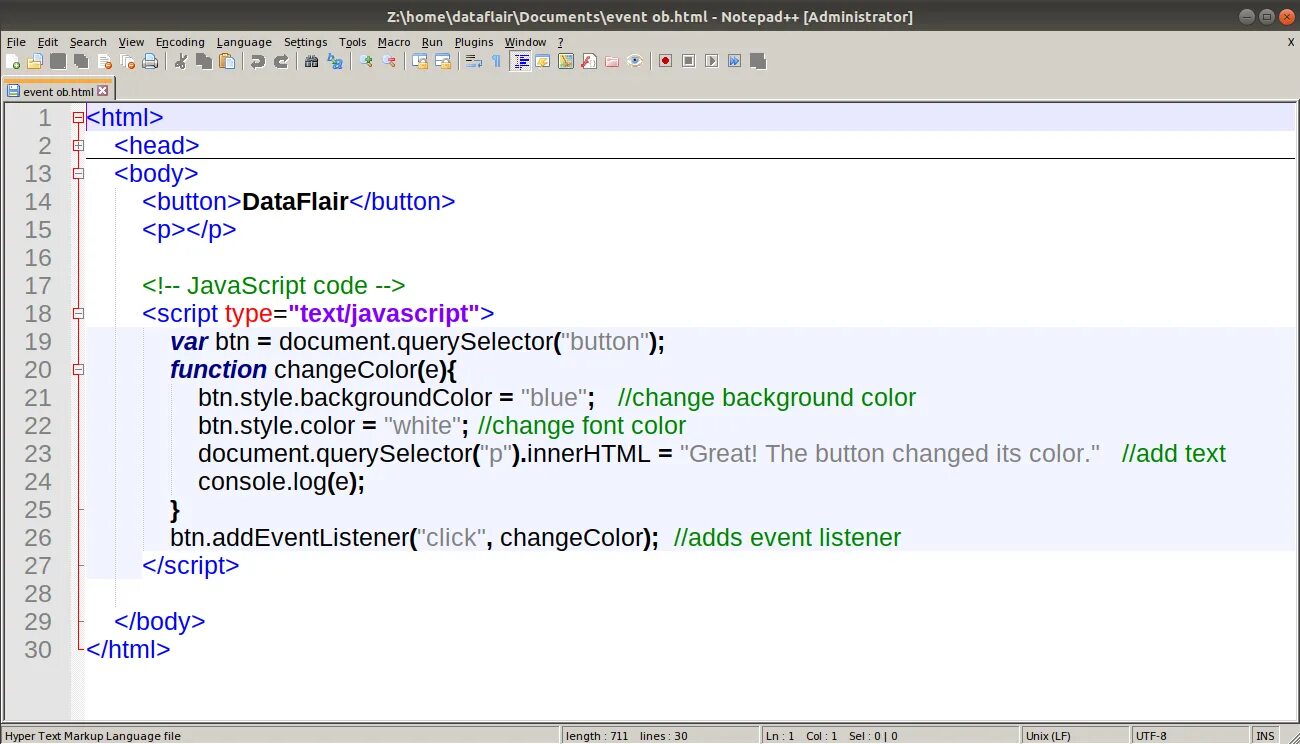Screen dimensions: 1300x744
Task: Collapse the body fold on line 13
Action: point(78,174)
